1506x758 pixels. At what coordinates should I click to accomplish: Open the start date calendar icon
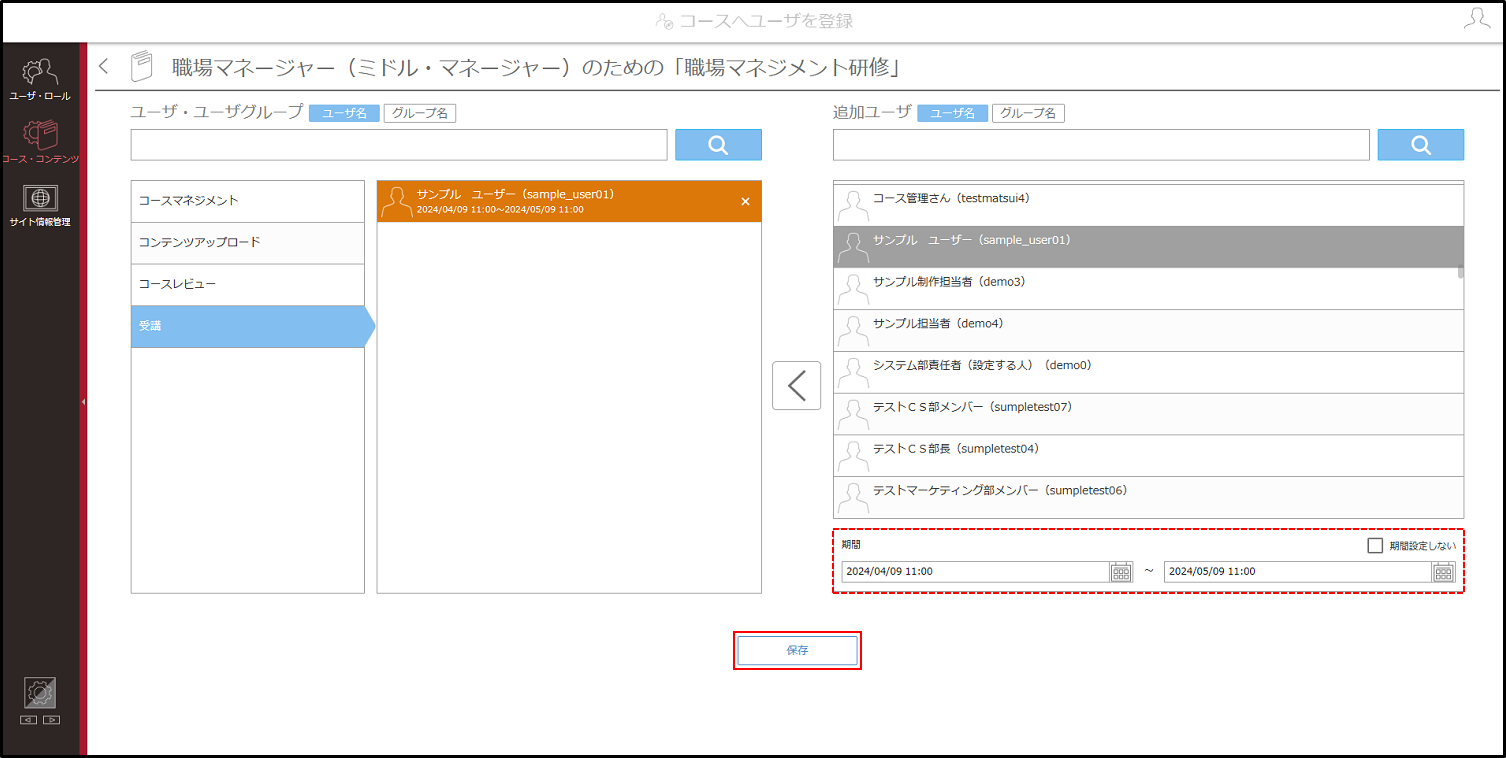coord(1121,572)
